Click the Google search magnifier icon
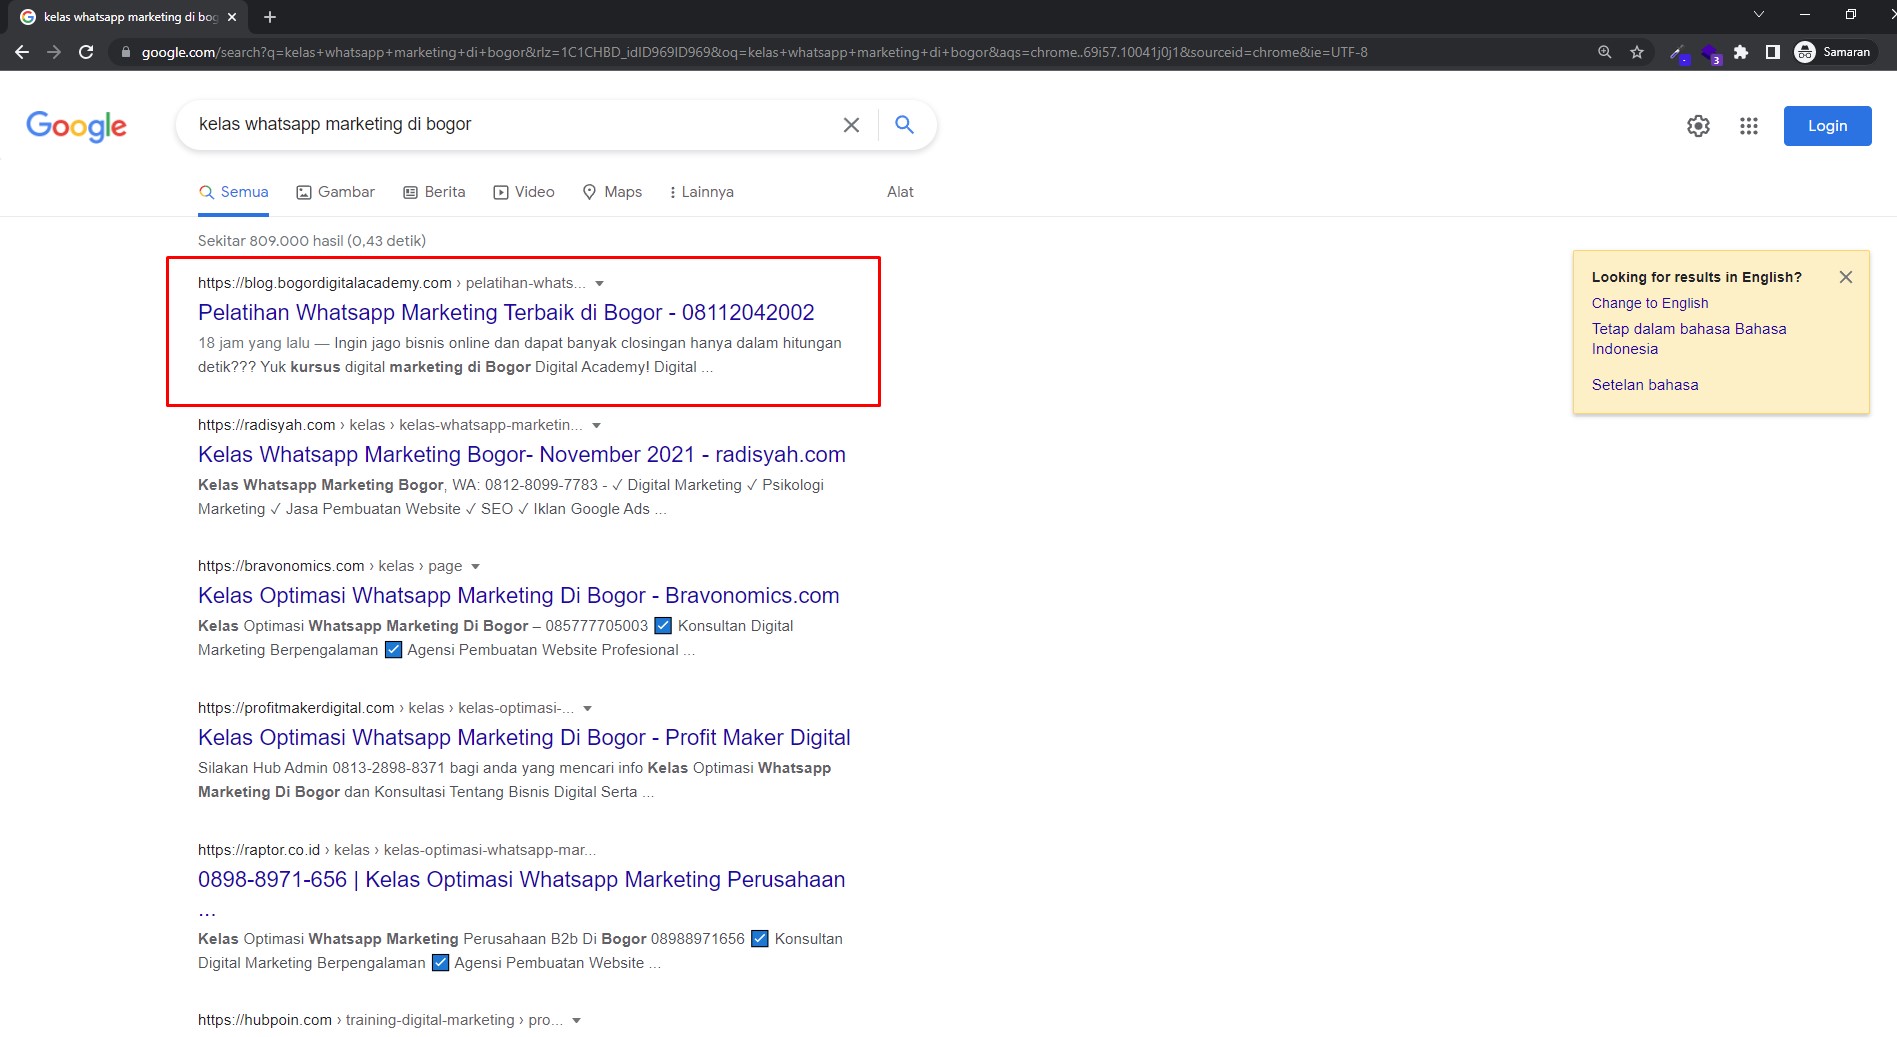This screenshot has height=1037, width=1897. pyautogui.click(x=904, y=125)
